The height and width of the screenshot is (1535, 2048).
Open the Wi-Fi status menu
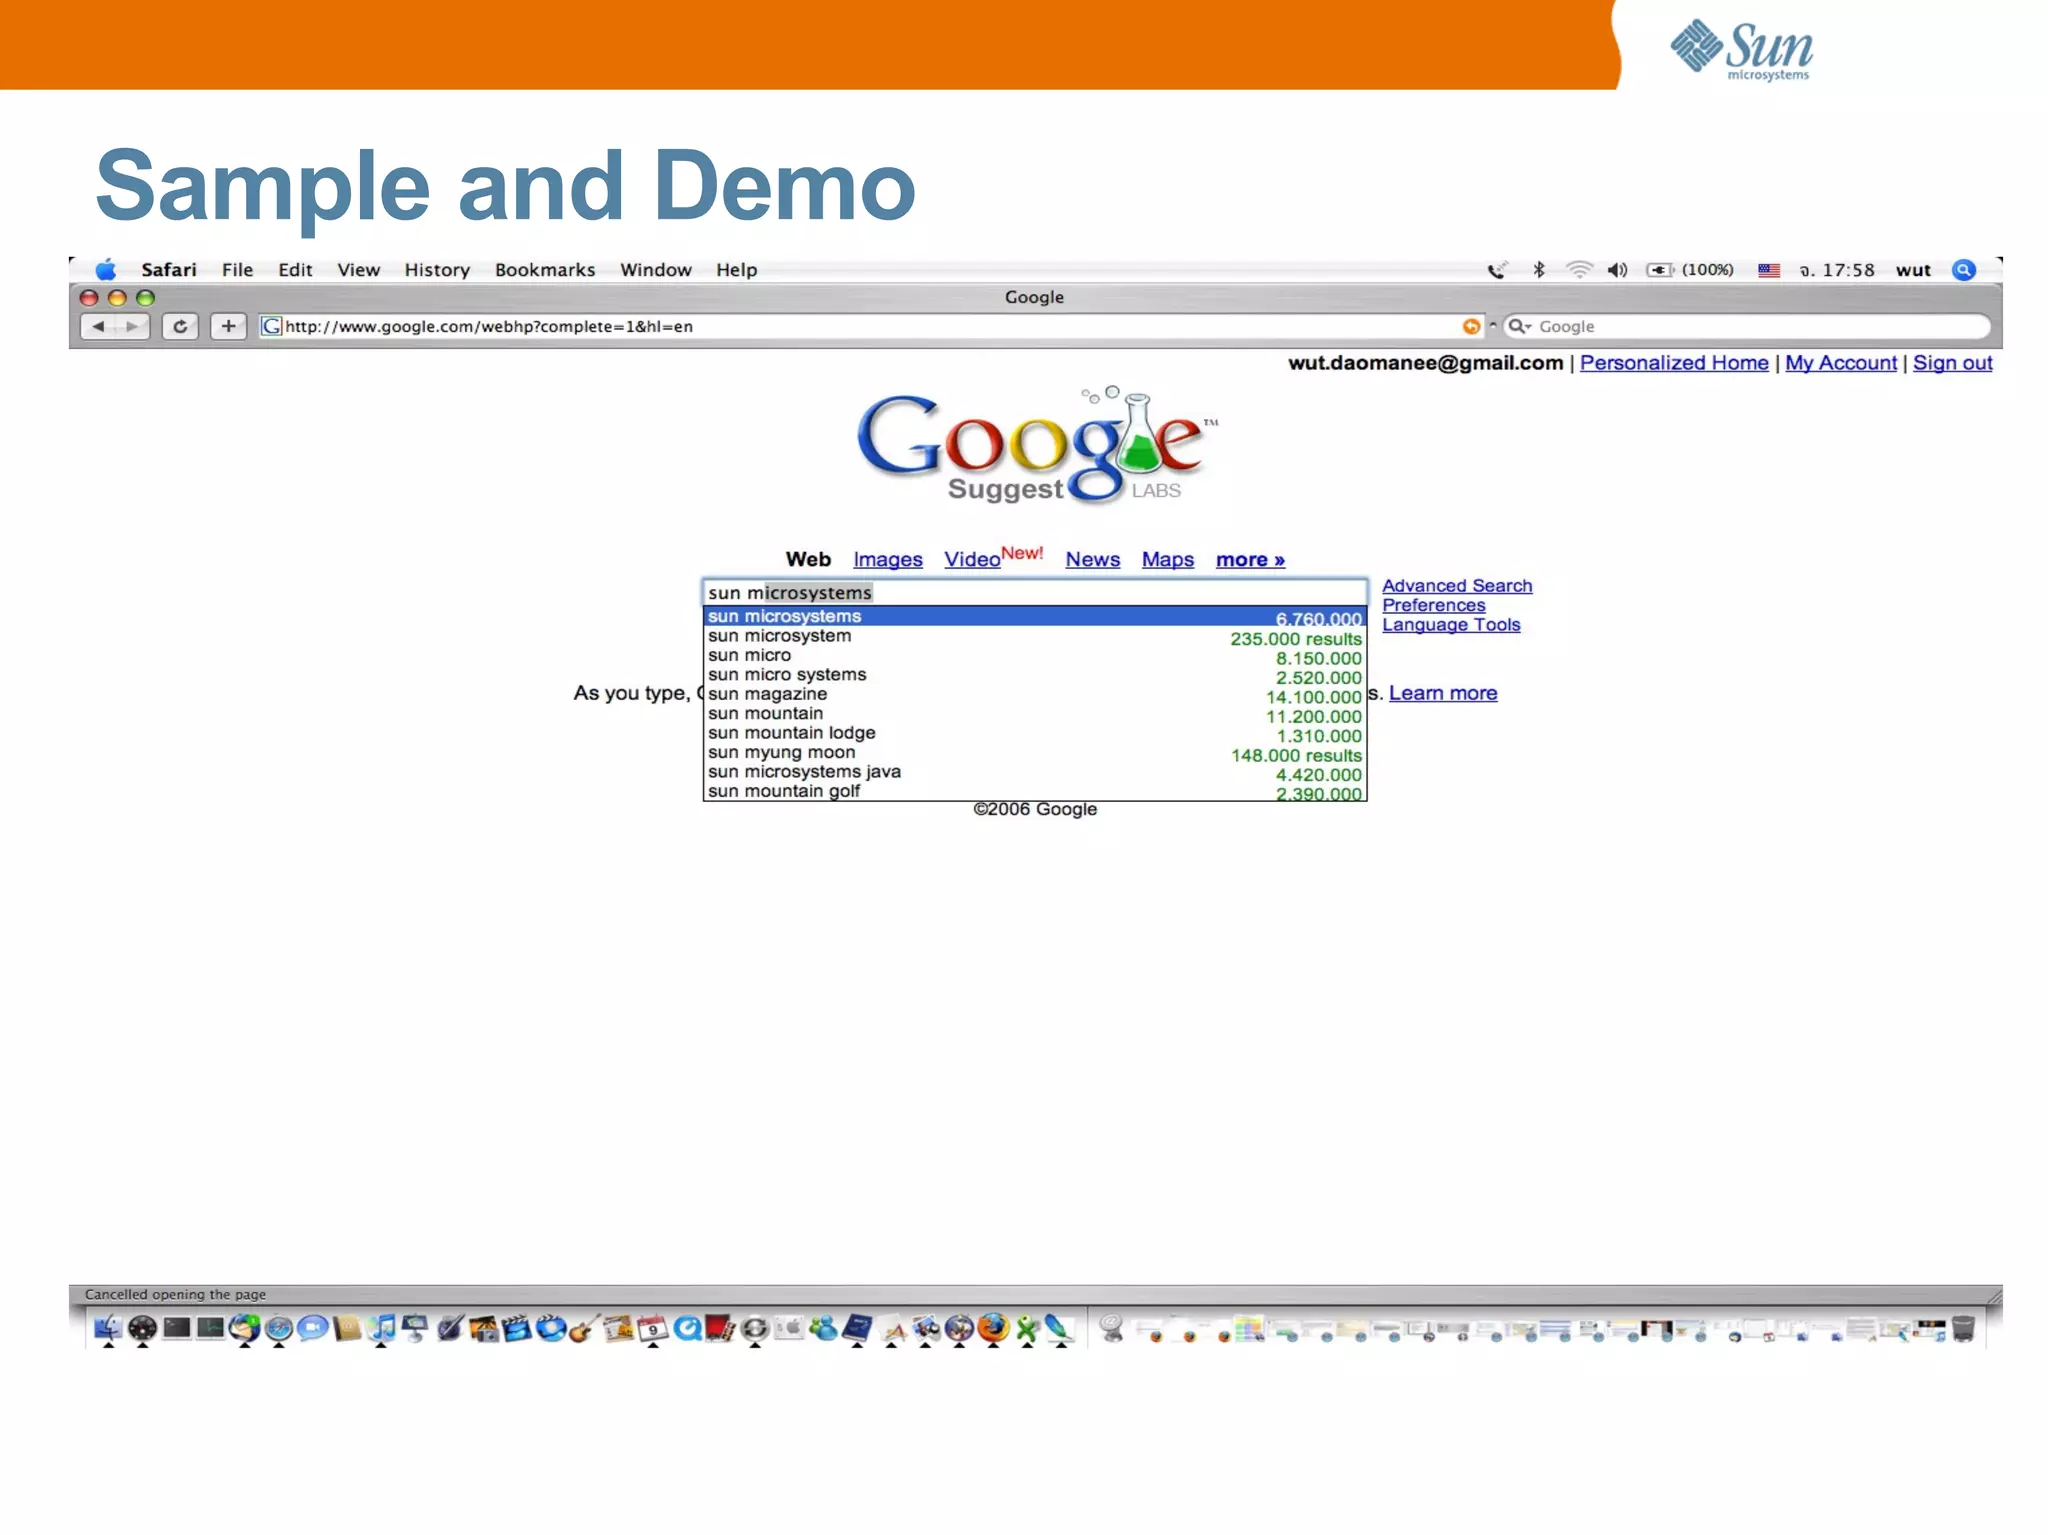(1579, 270)
